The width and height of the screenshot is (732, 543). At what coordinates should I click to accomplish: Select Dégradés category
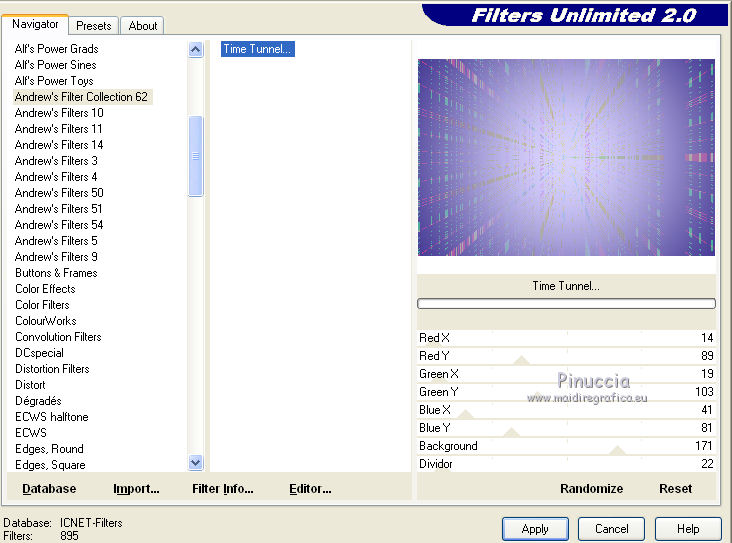coord(38,401)
